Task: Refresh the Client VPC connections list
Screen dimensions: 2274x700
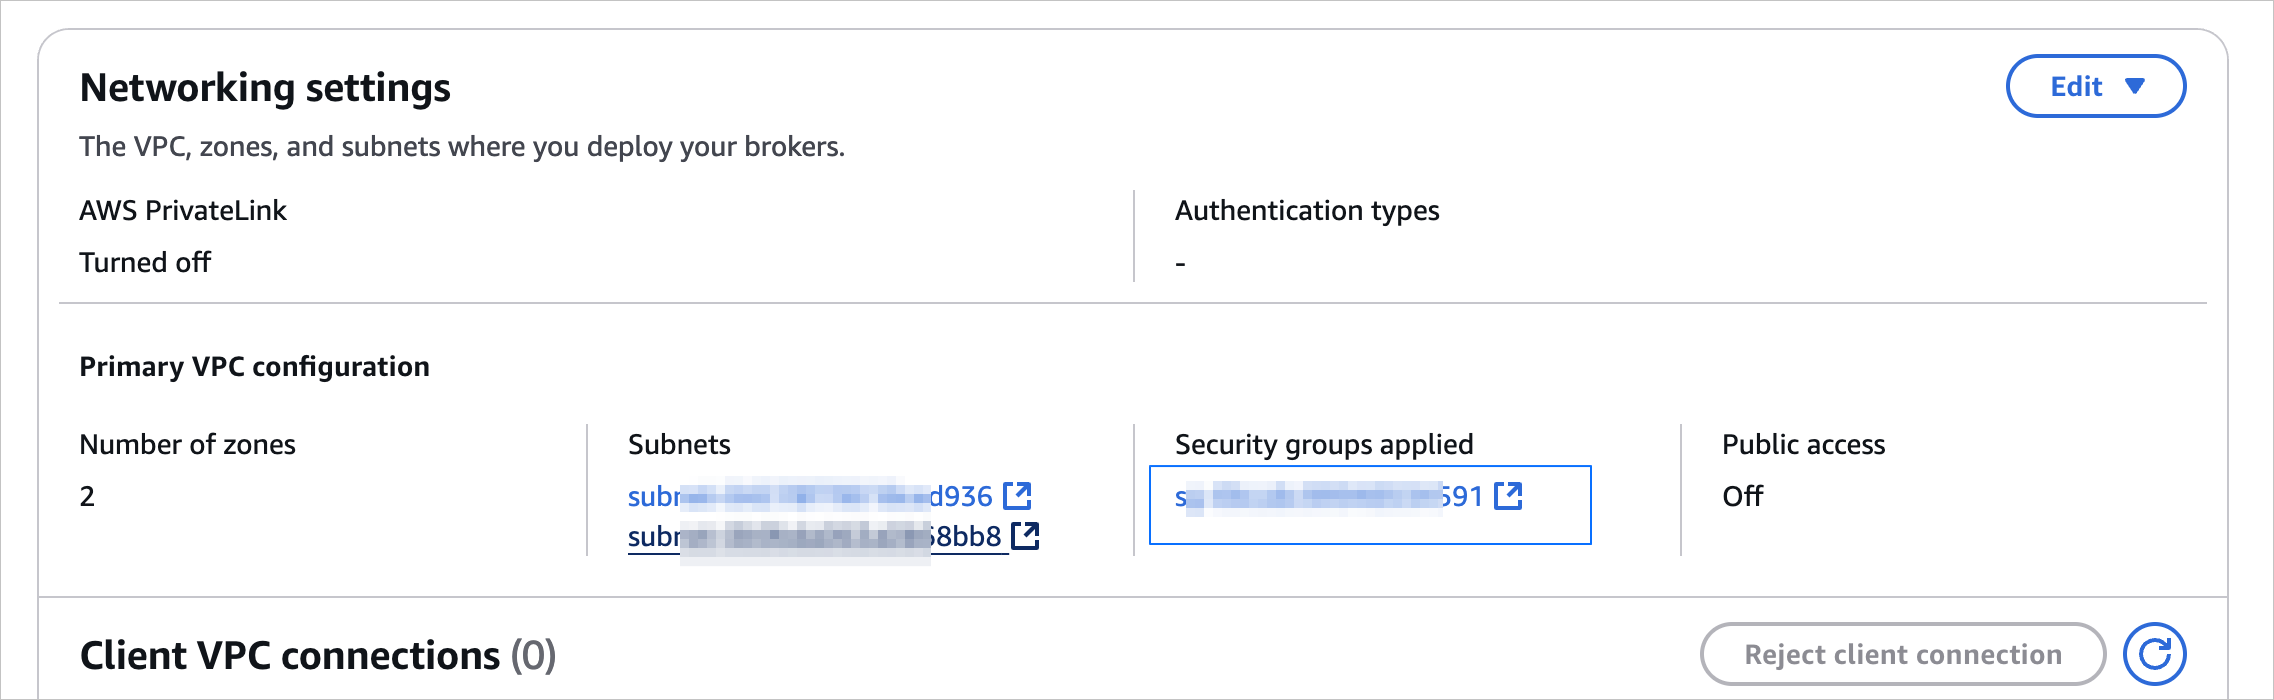Action: tap(2155, 655)
